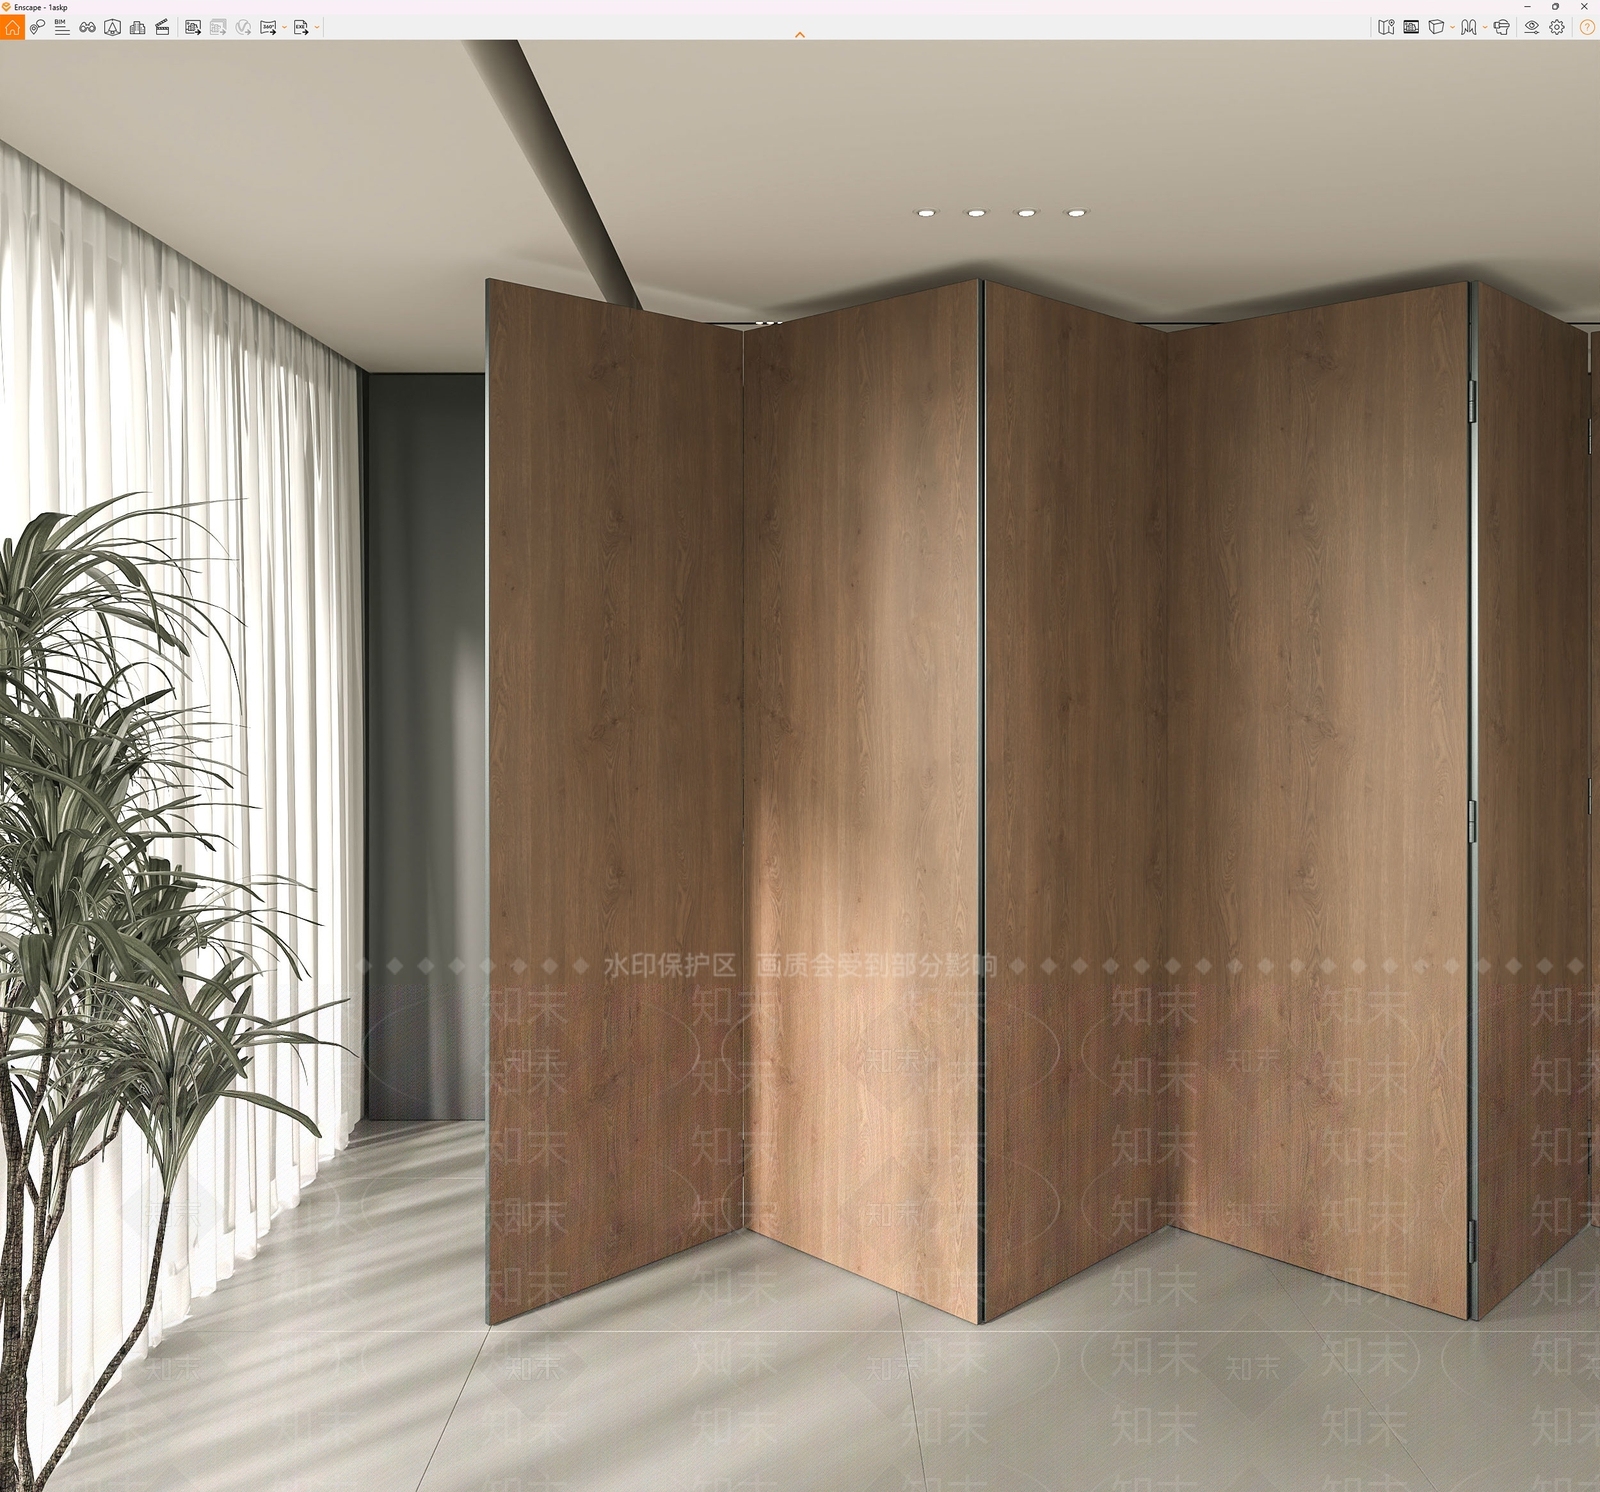The height and width of the screenshot is (1492, 1600).
Task: Collapse the toolbar with the orange chevron
Action: click(799, 35)
